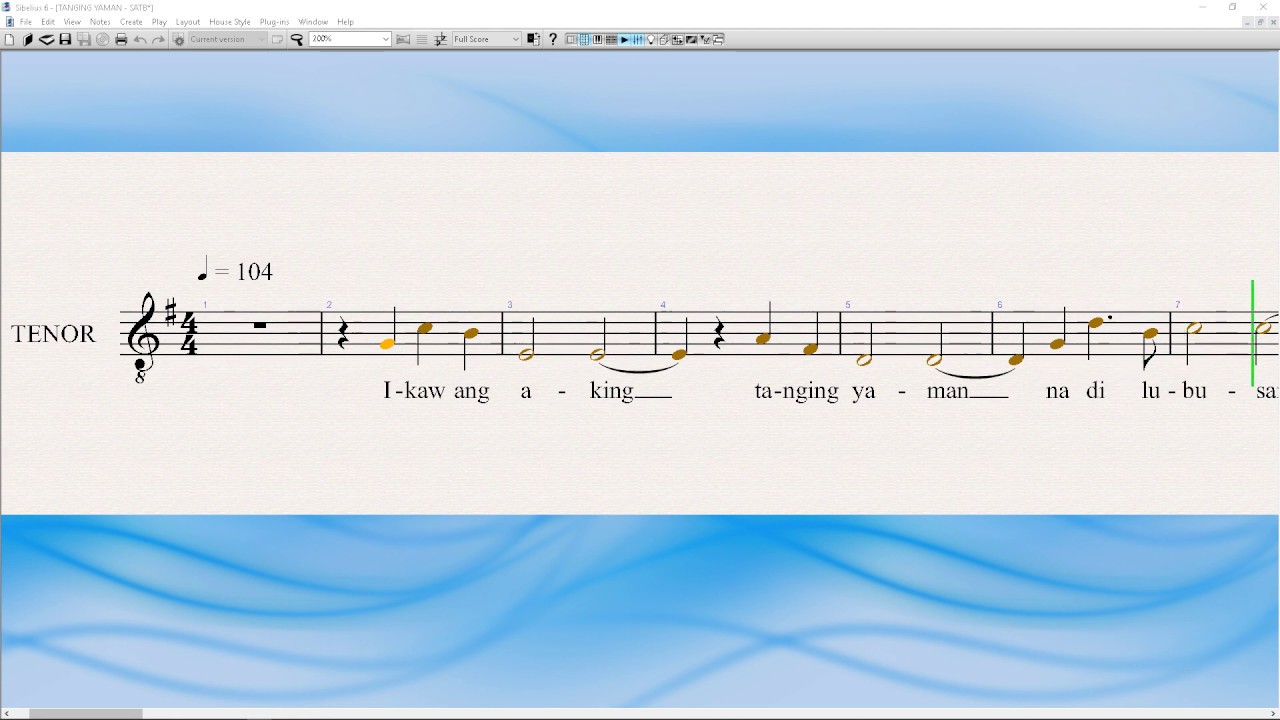Click the scroll left arrow
The width and height of the screenshot is (1280, 720).
click(6, 714)
